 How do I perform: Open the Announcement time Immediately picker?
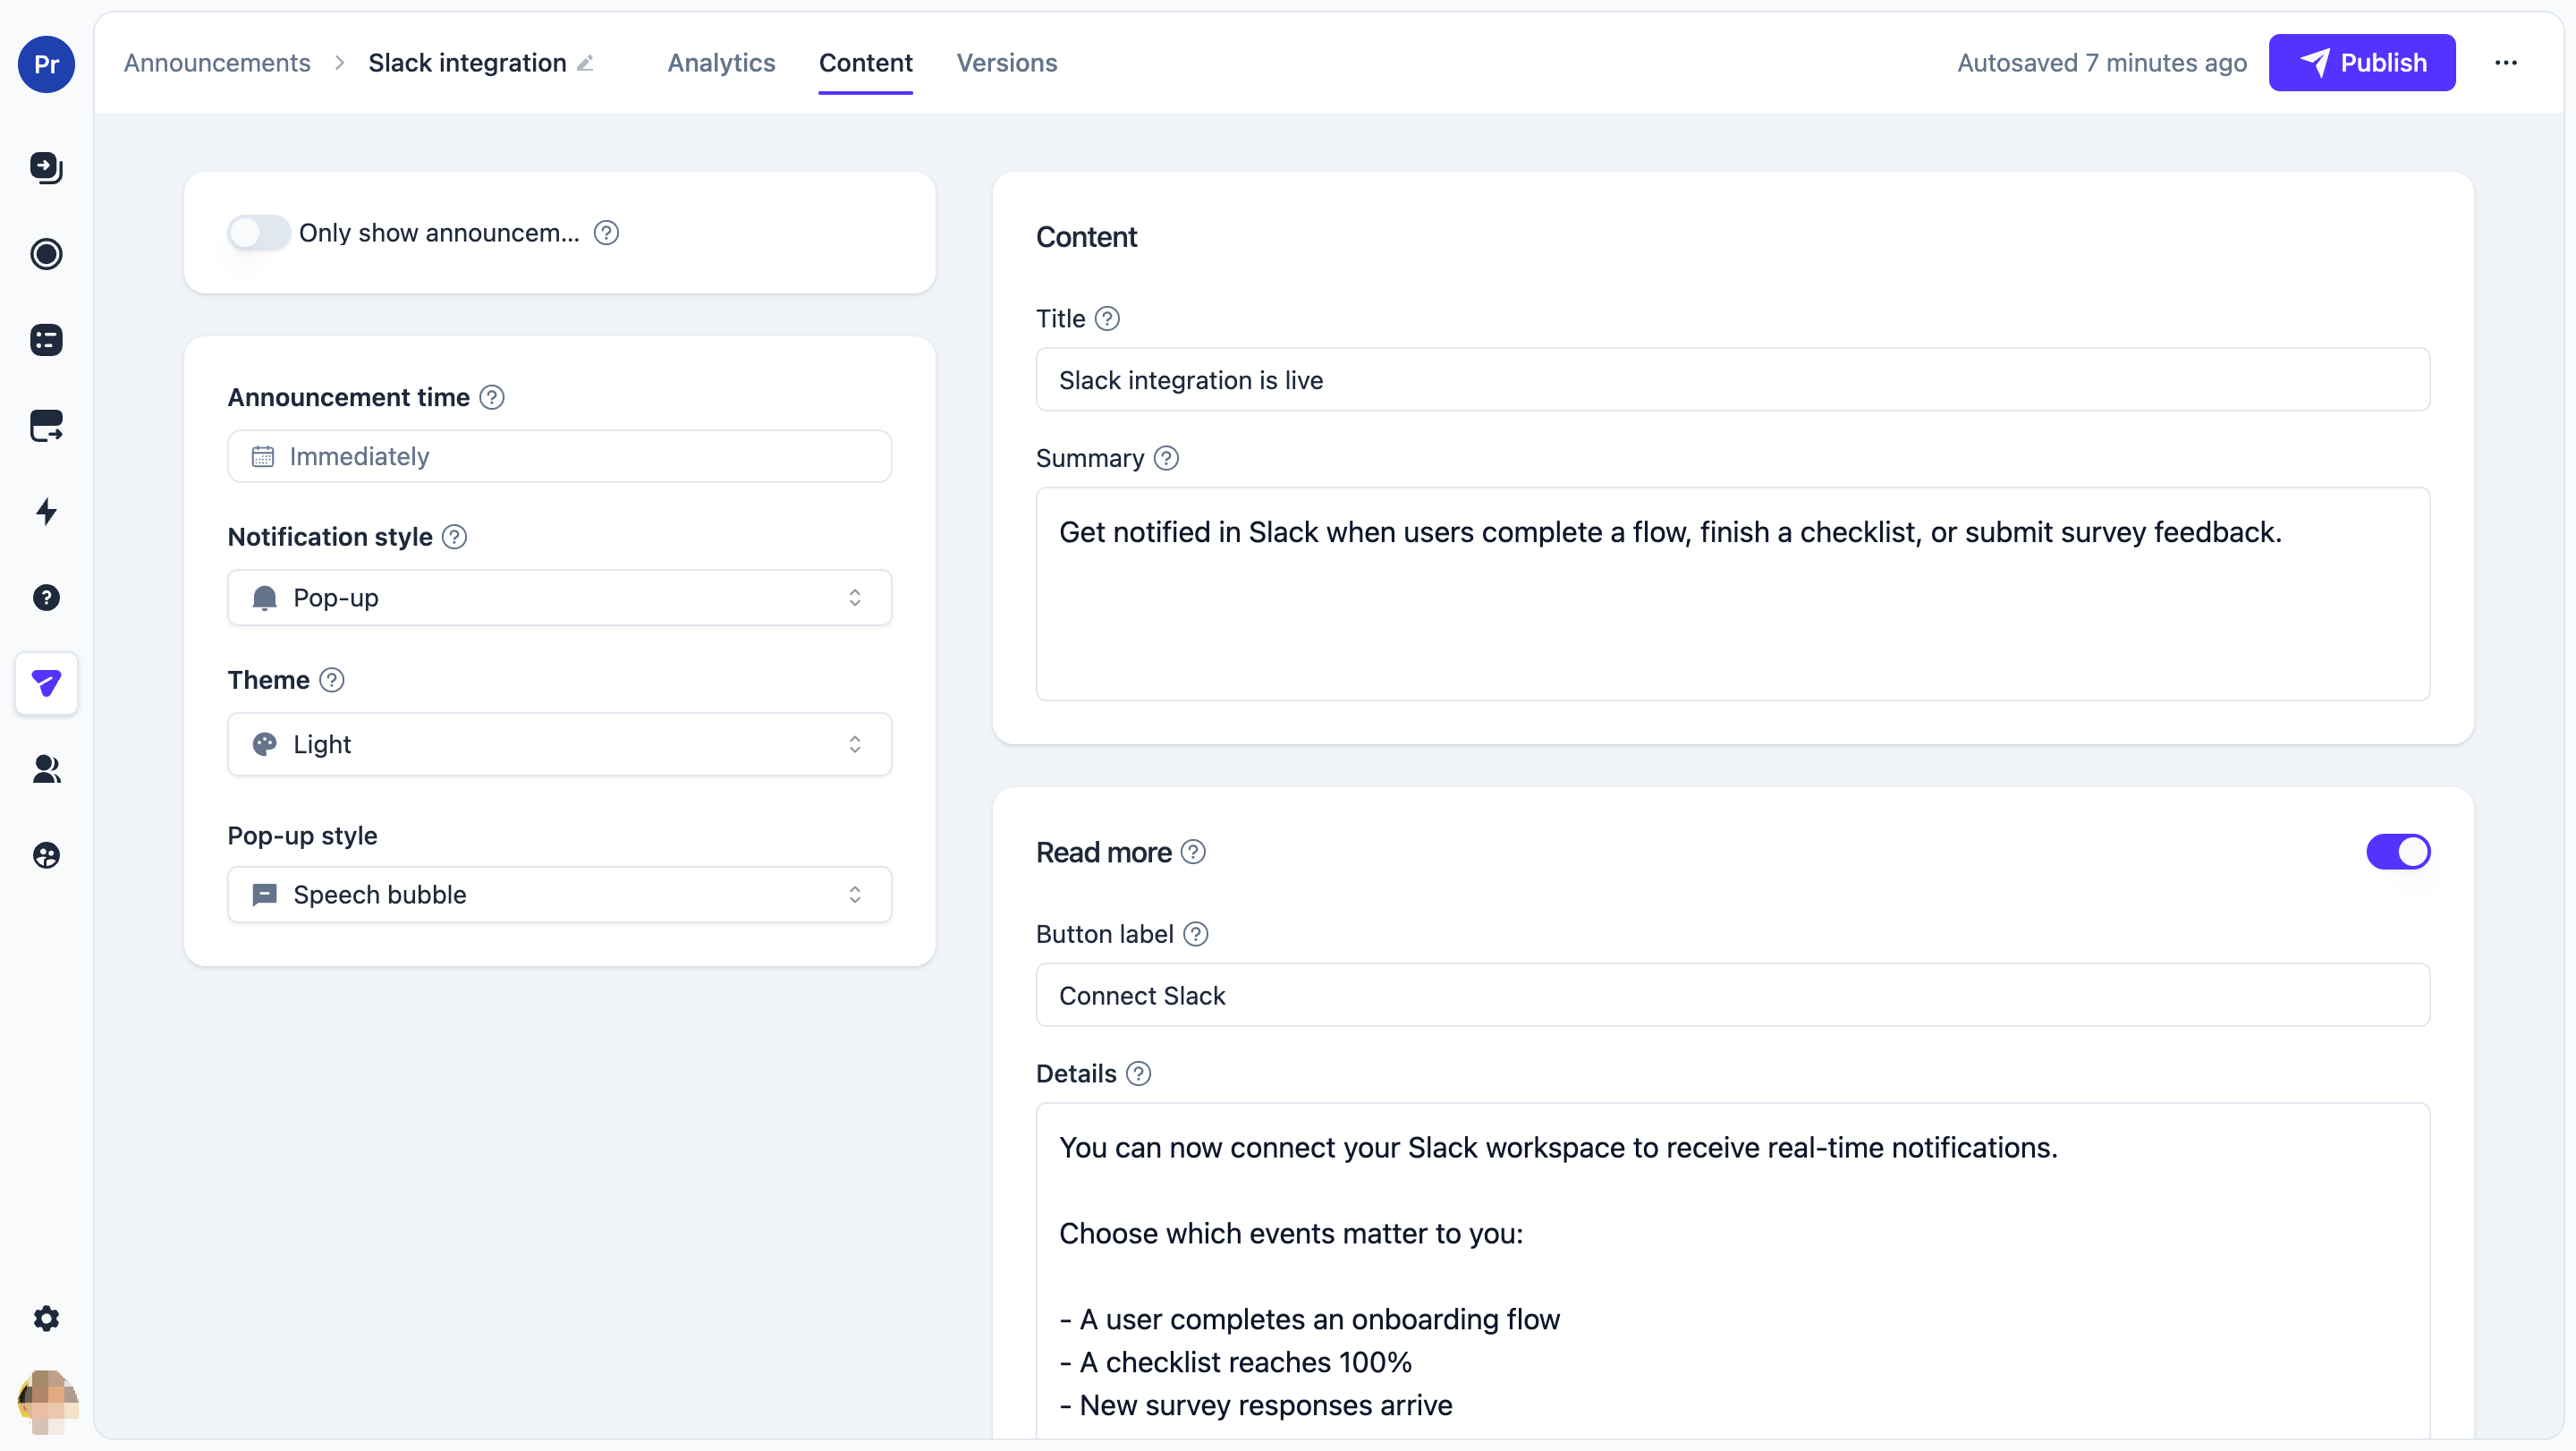(560, 457)
